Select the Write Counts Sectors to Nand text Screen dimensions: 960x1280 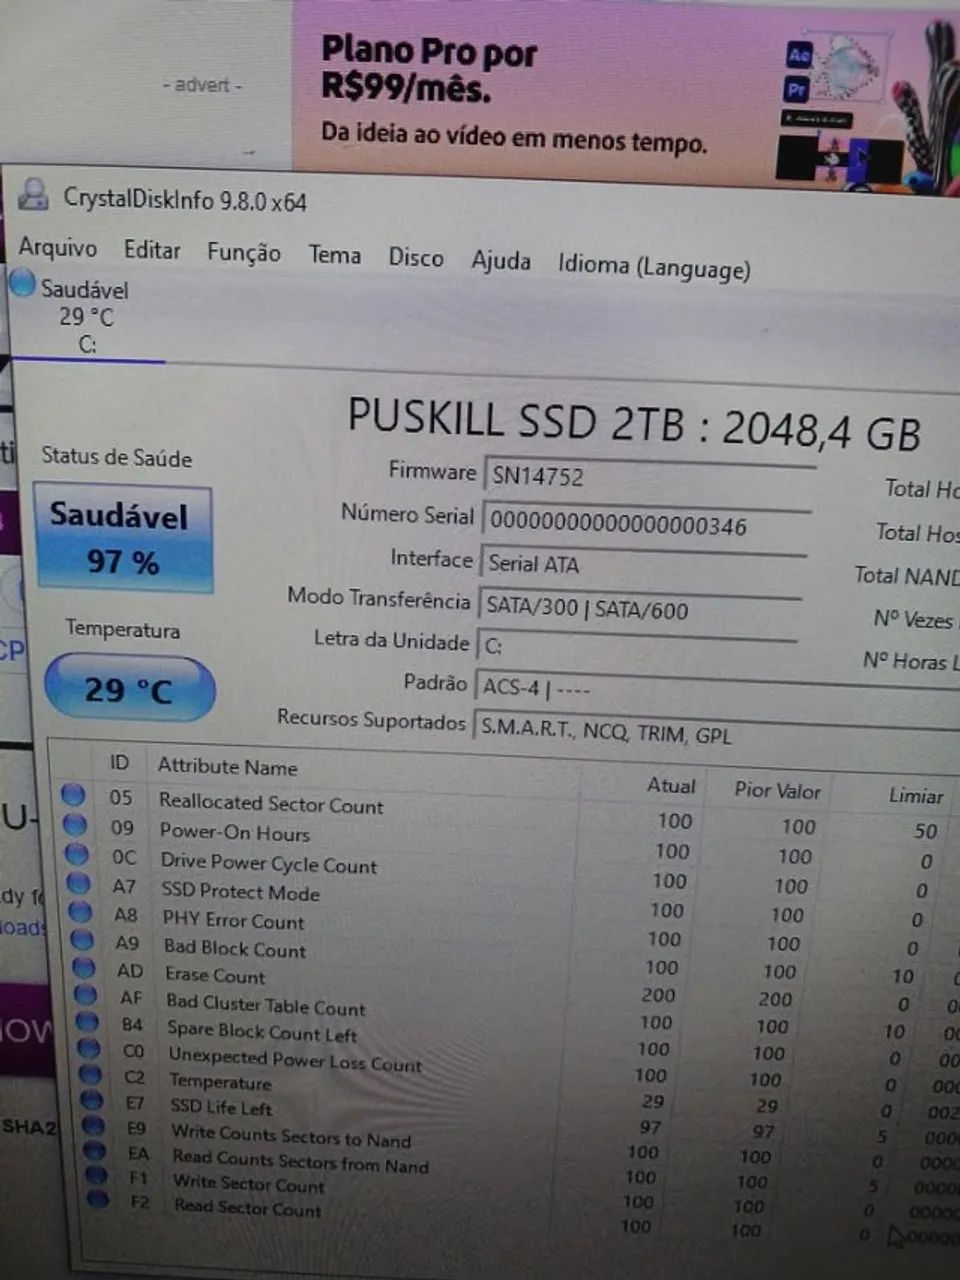[x=291, y=1136]
